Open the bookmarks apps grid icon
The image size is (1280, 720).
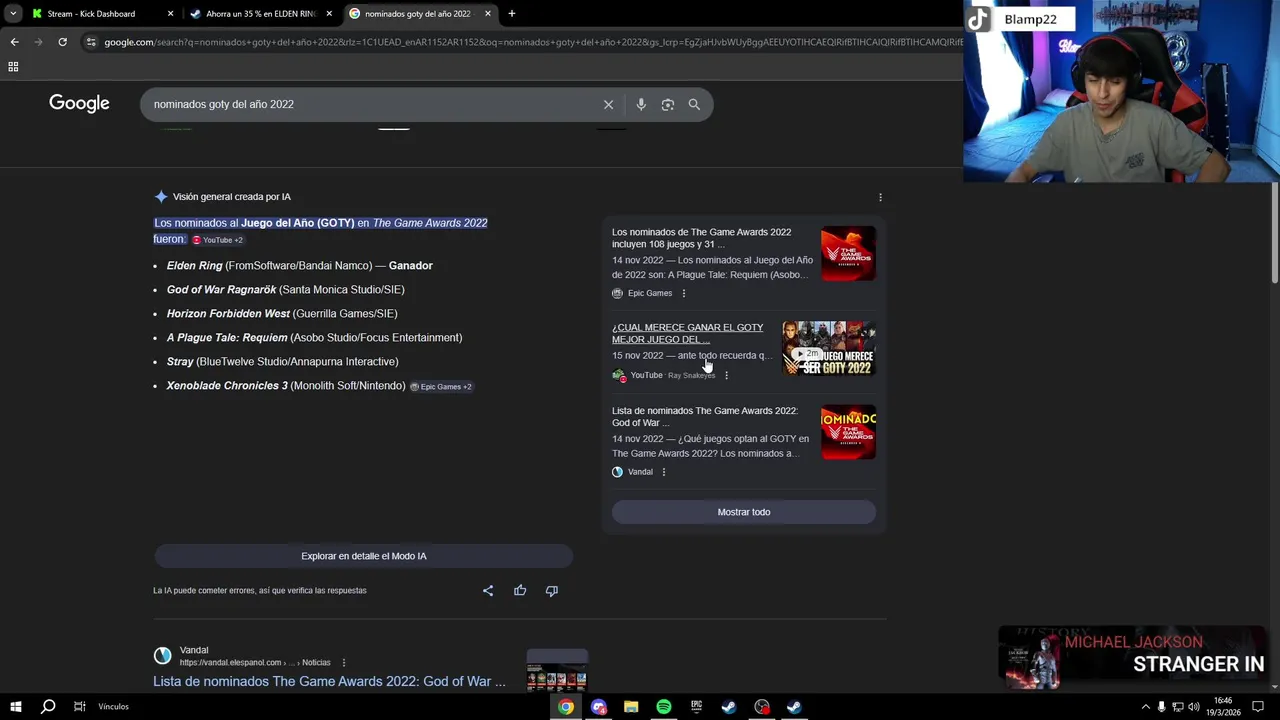pyautogui.click(x=13, y=67)
